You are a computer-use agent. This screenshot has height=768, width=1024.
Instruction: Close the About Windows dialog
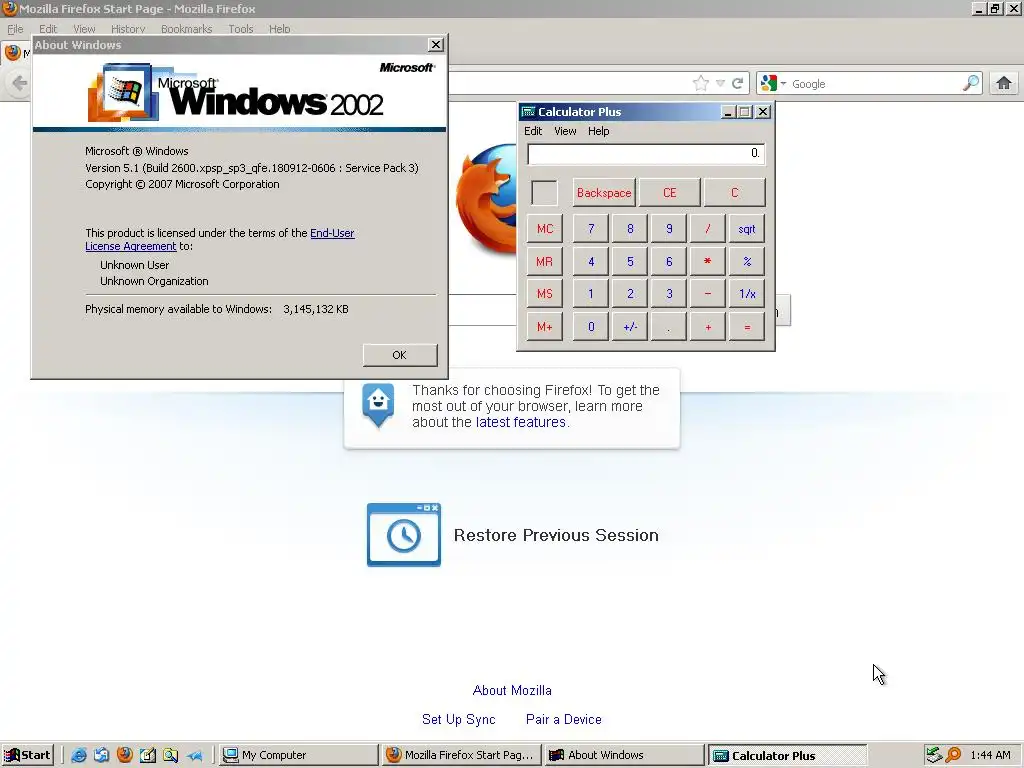point(436,44)
